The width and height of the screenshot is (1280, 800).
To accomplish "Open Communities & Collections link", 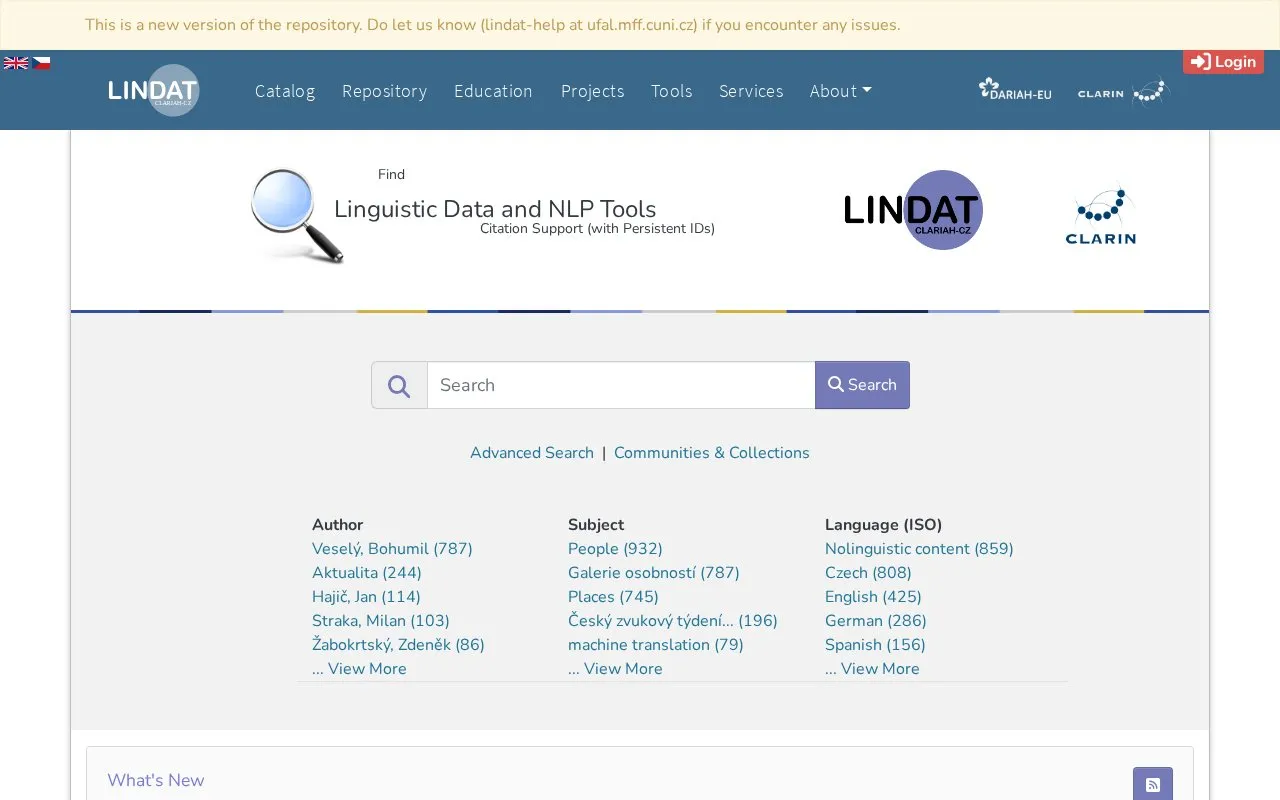I will click(x=712, y=453).
